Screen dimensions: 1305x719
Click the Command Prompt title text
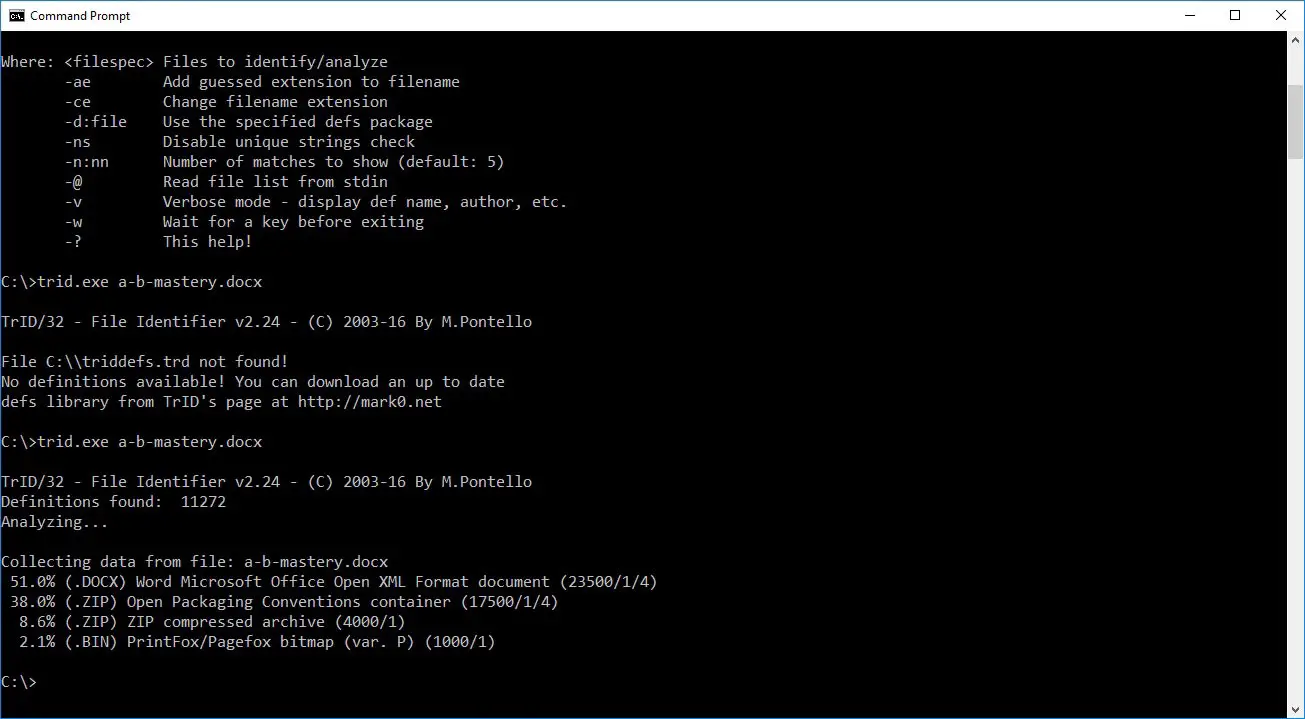pos(80,15)
